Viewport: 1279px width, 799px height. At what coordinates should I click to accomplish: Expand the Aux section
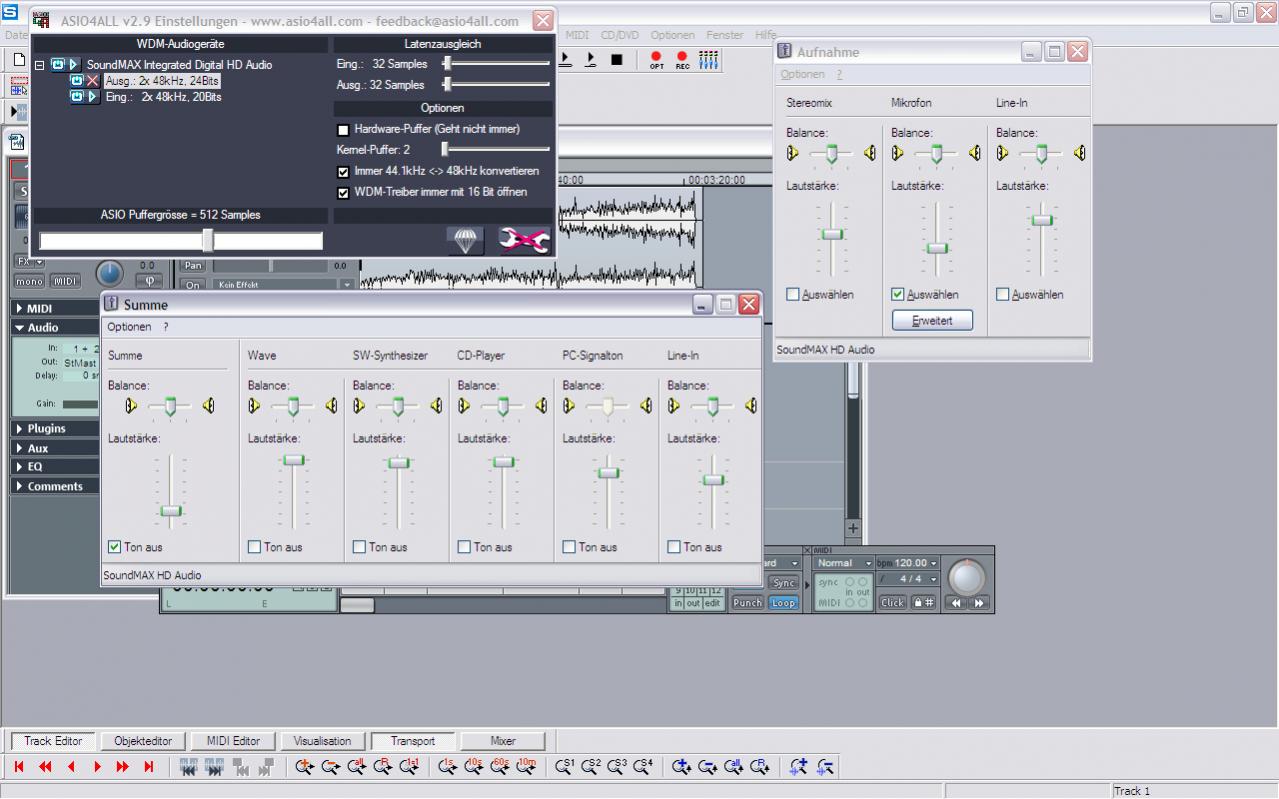click(19, 448)
